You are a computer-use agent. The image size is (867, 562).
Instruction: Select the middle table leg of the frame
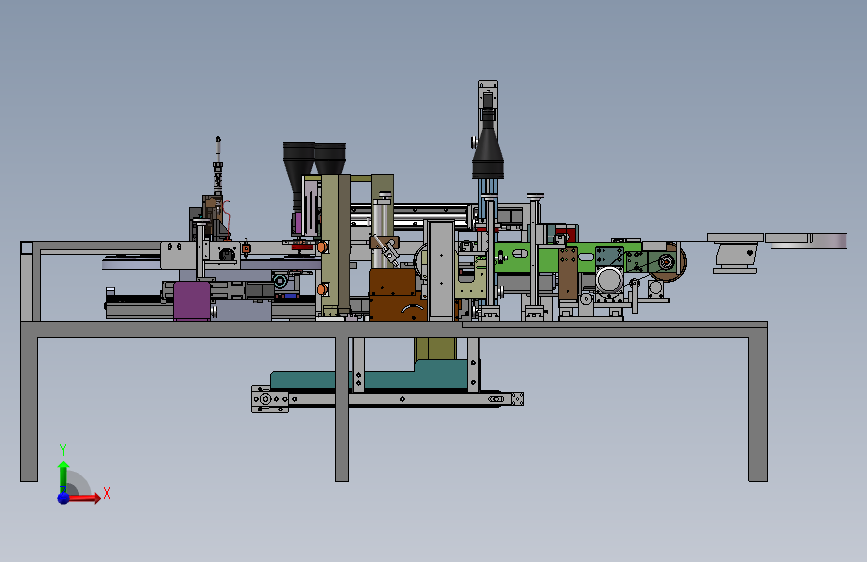[342, 408]
